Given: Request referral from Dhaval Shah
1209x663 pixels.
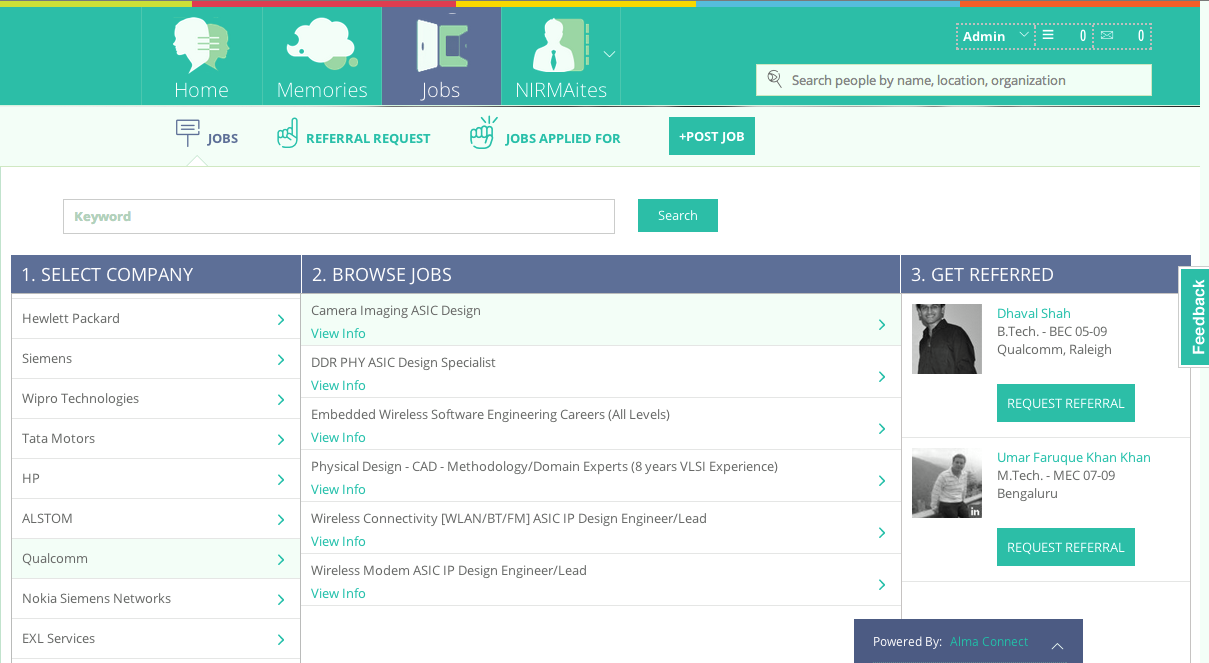Looking at the screenshot, I should pos(1066,403).
